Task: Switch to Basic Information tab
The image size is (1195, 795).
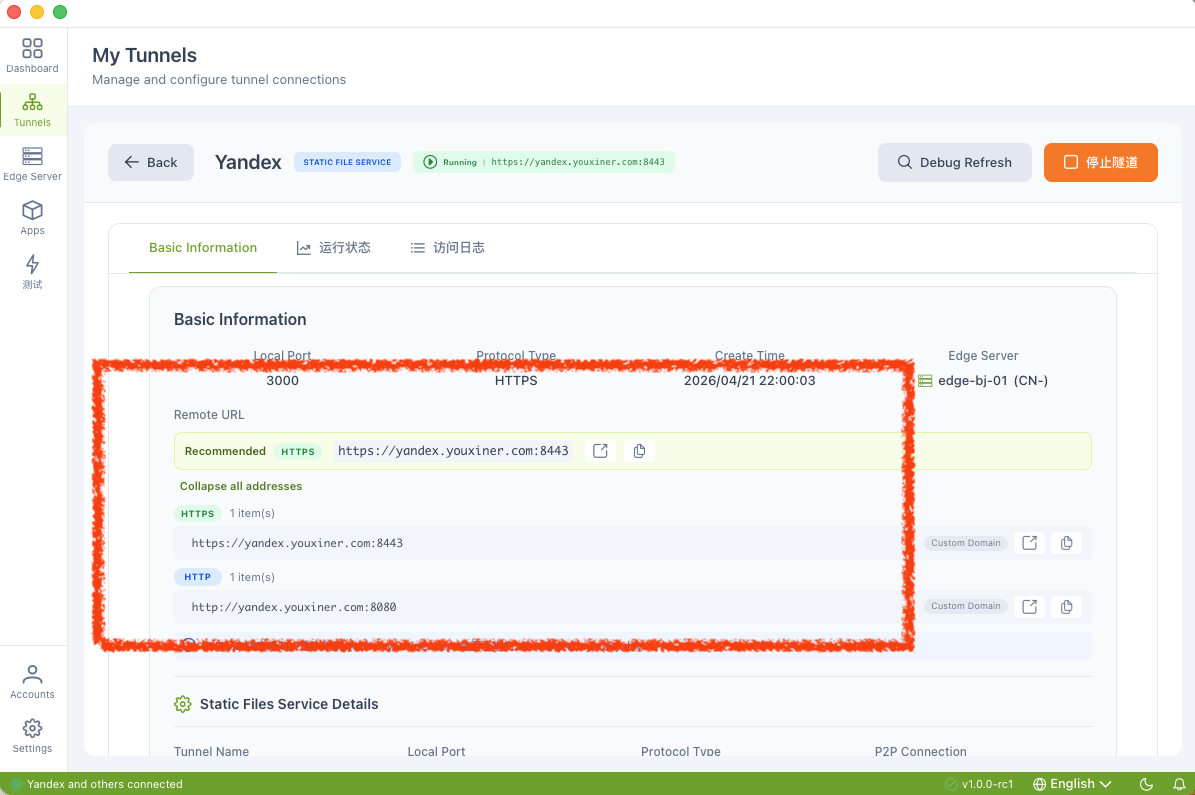Action: pyautogui.click(x=203, y=248)
